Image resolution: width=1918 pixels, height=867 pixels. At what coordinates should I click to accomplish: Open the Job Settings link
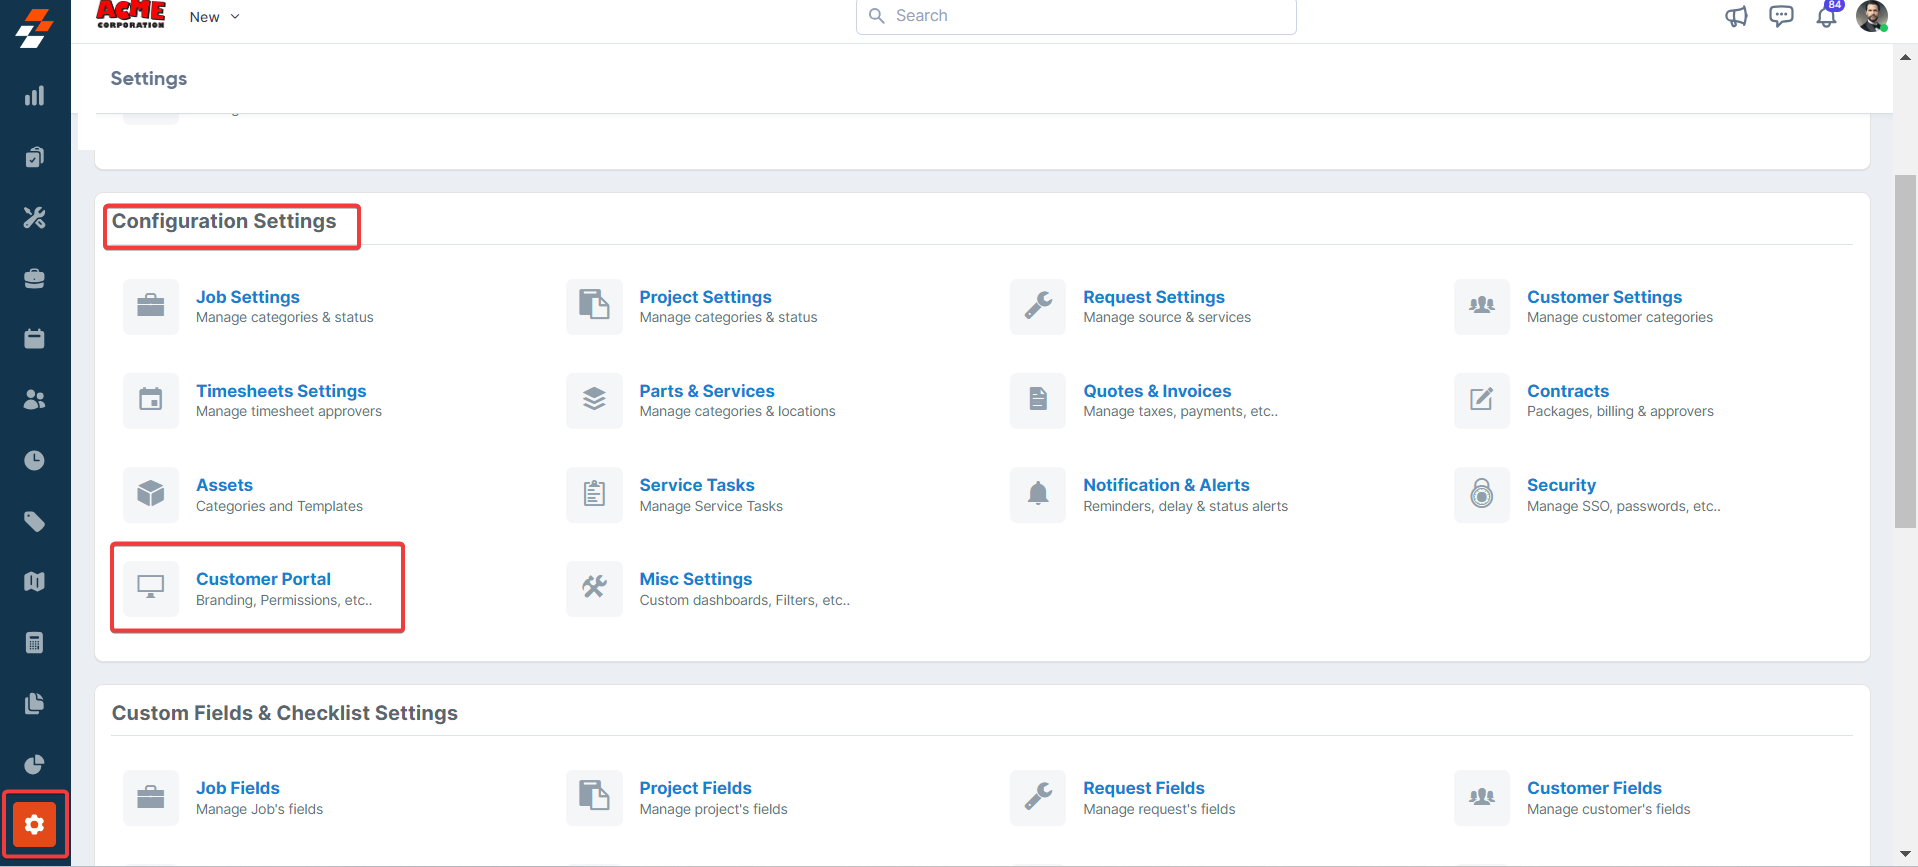pyautogui.click(x=248, y=297)
